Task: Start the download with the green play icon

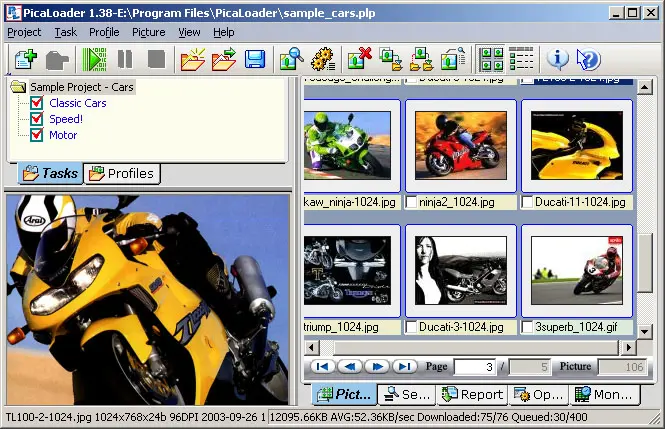Action: click(x=95, y=59)
